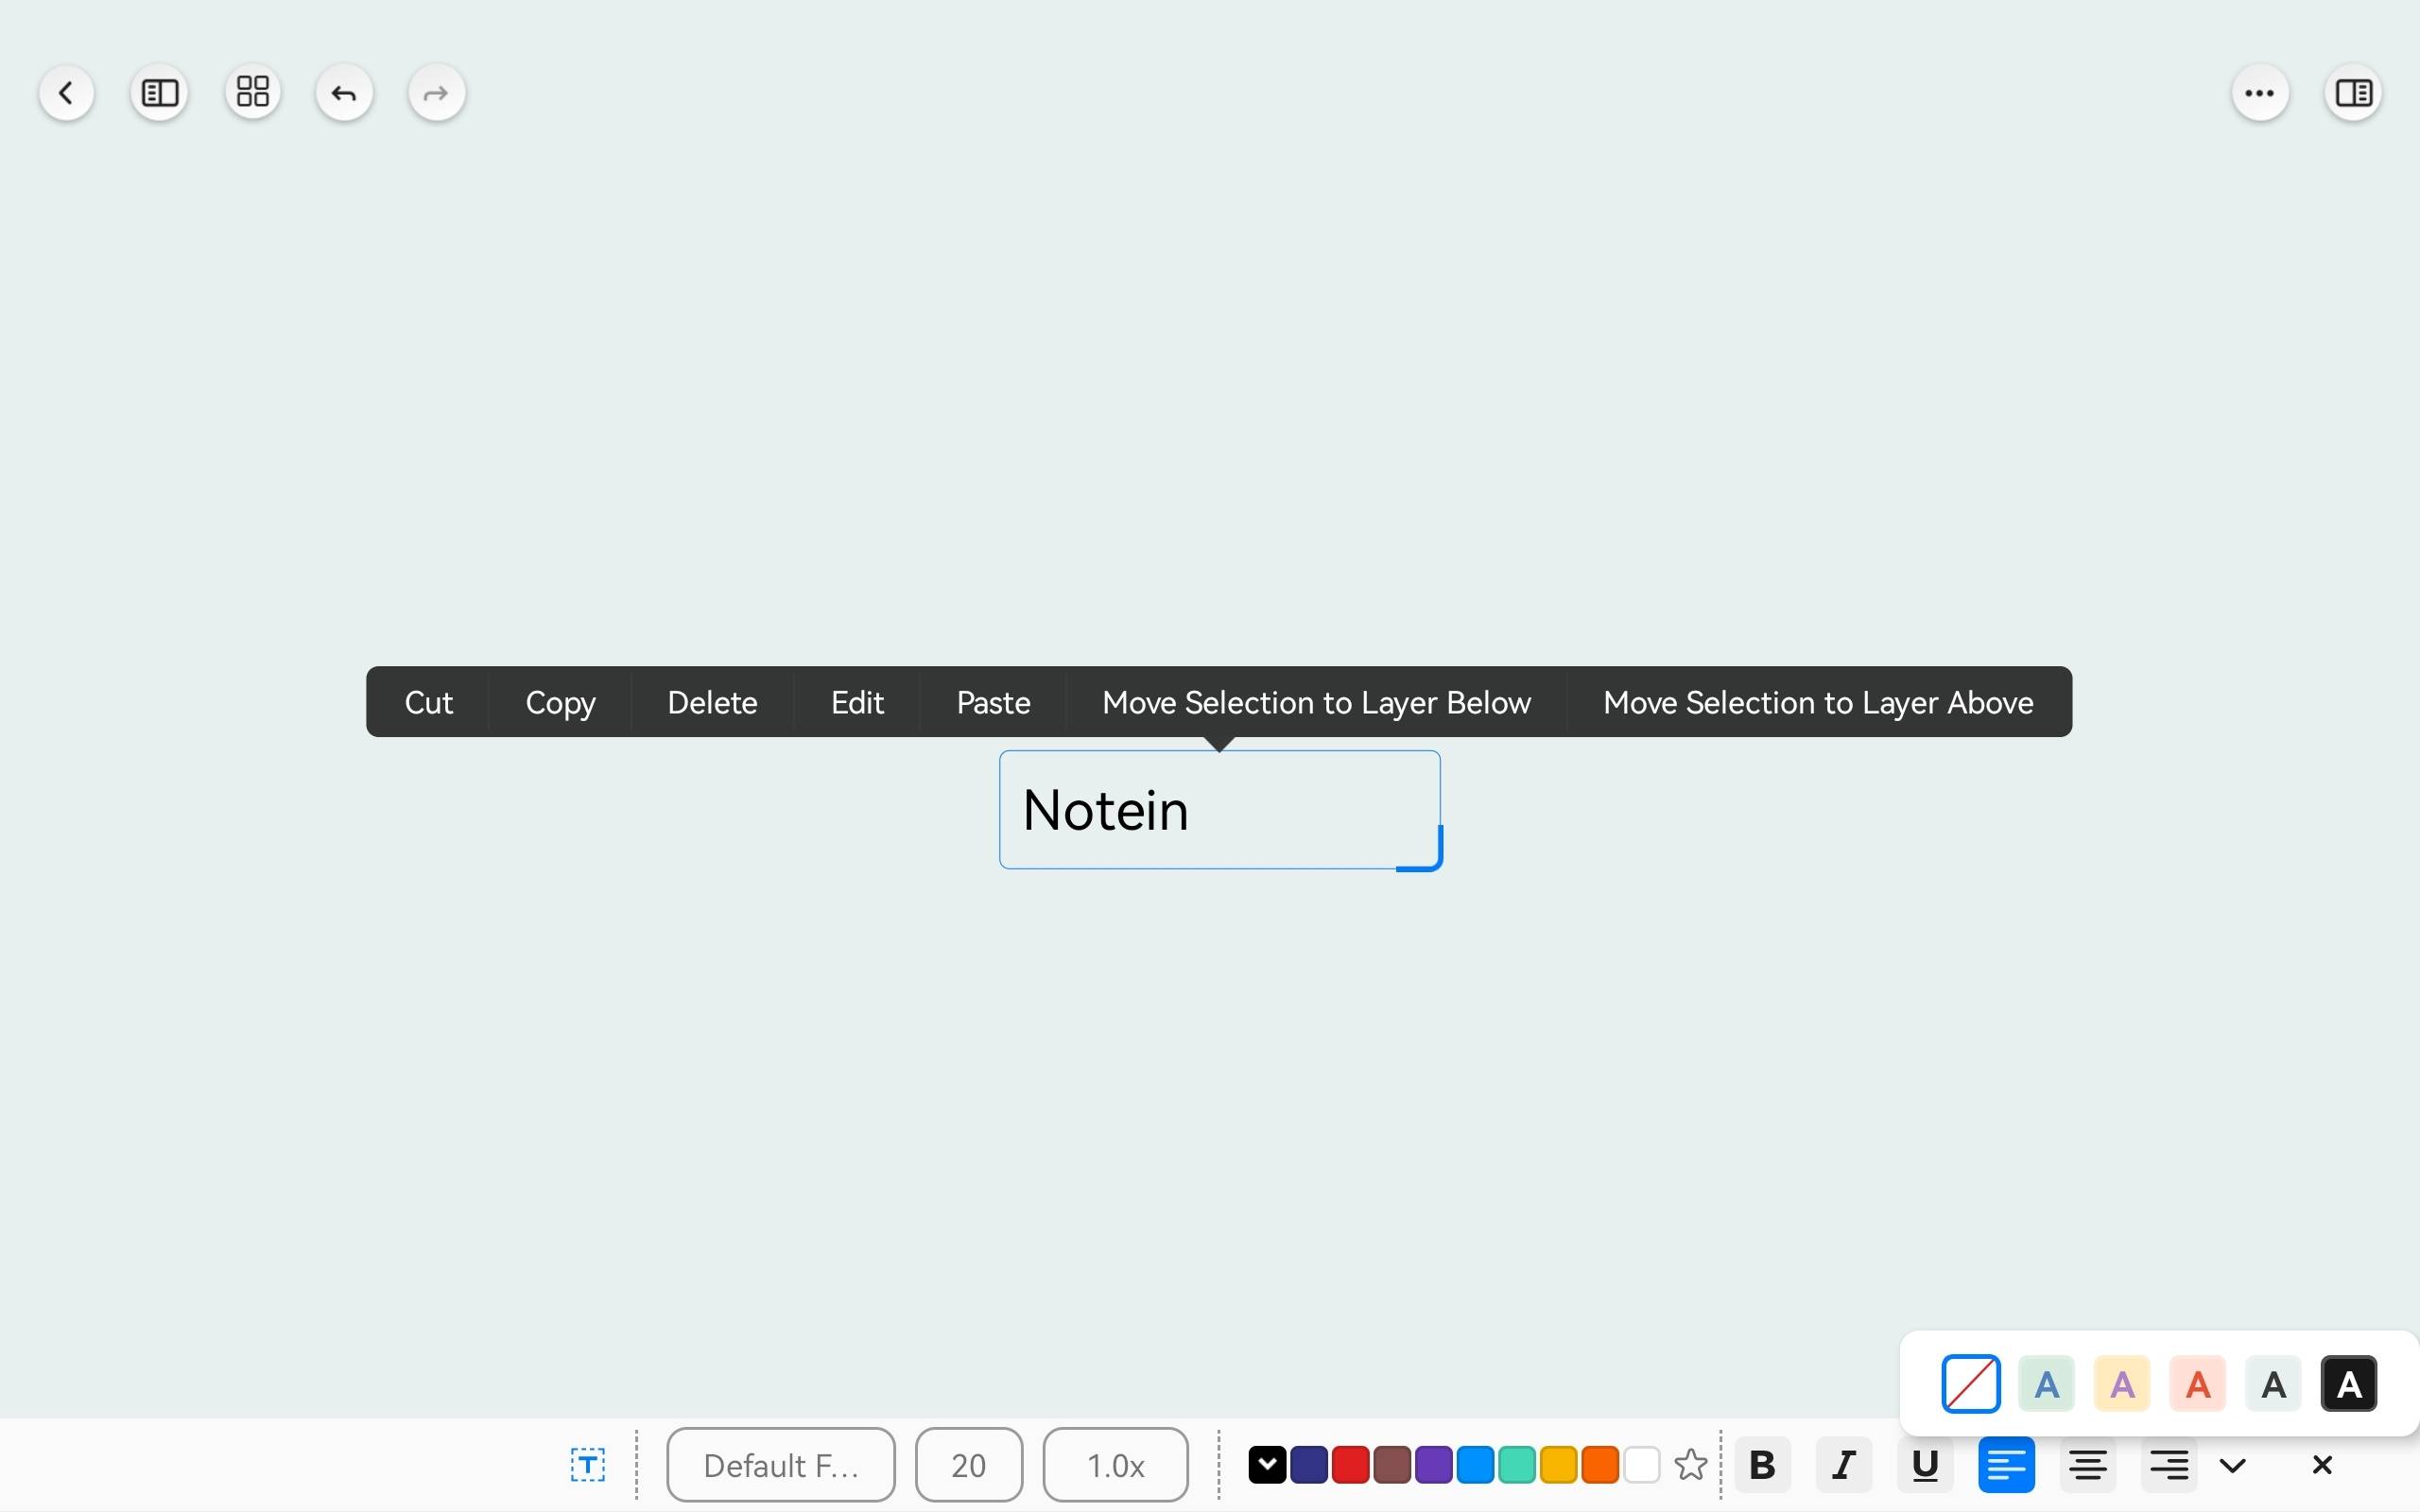
Task: Choose Delete from the context menu
Action: [712, 702]
